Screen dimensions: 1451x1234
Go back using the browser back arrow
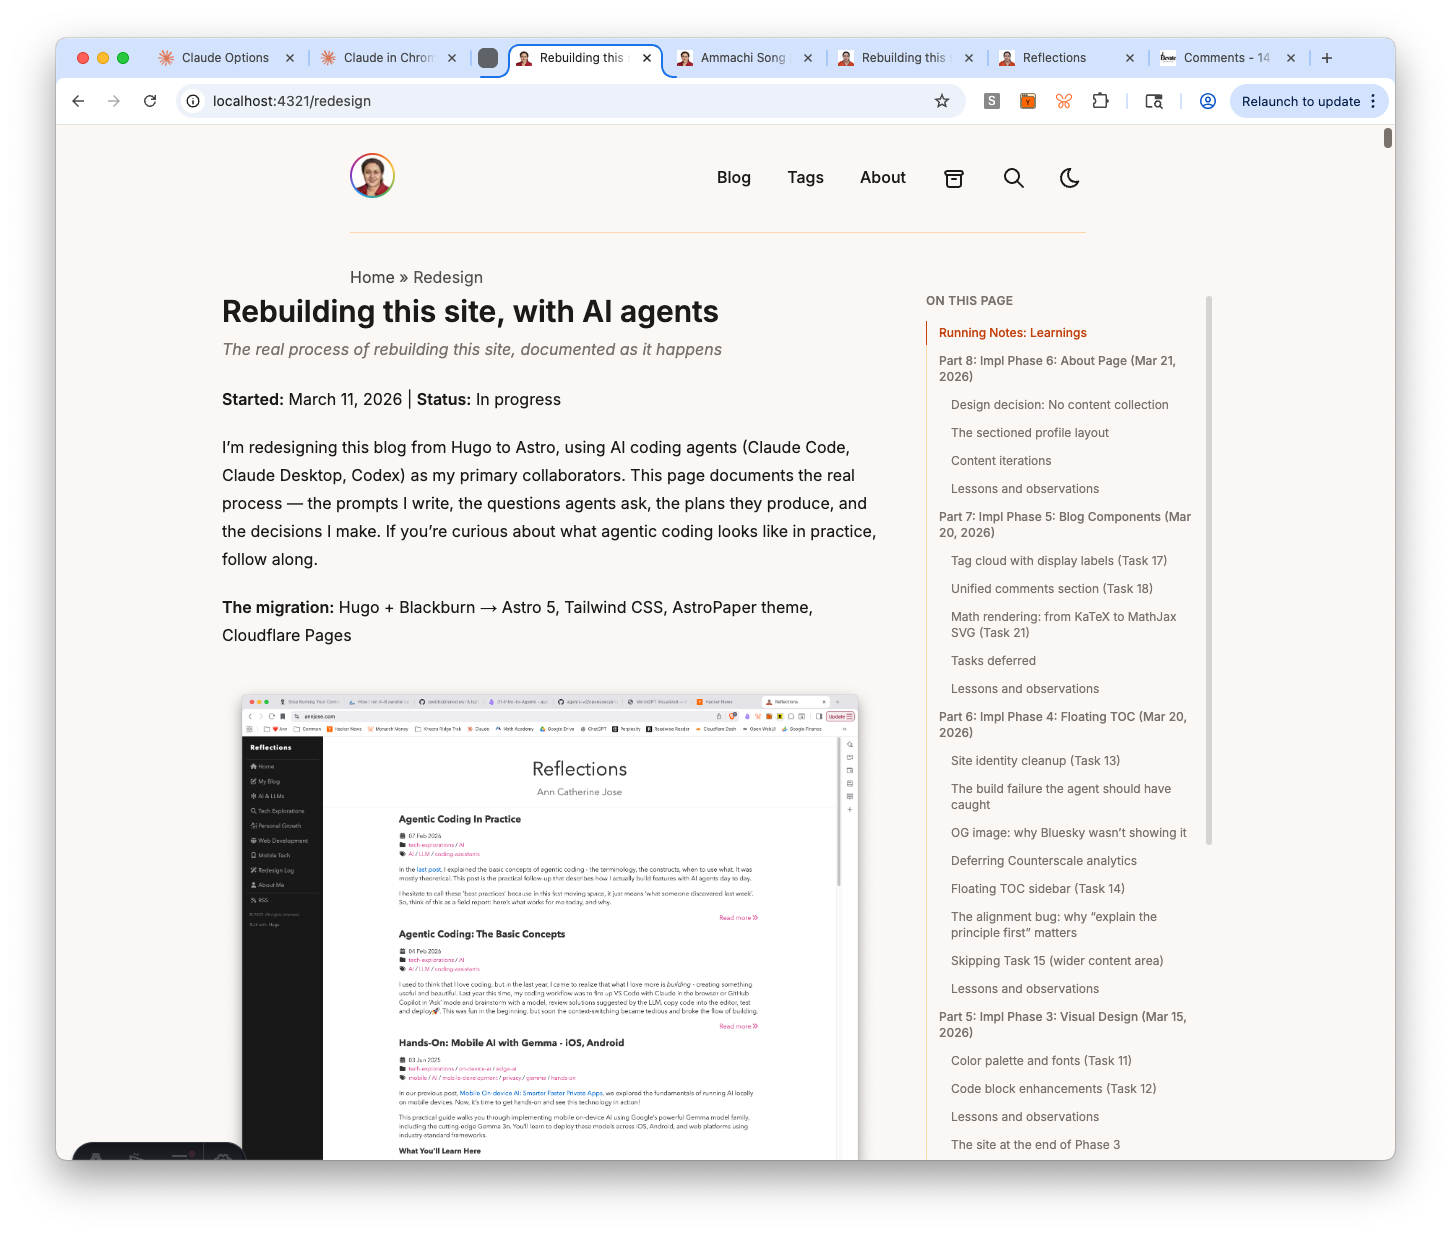click(x=78, y=101)
